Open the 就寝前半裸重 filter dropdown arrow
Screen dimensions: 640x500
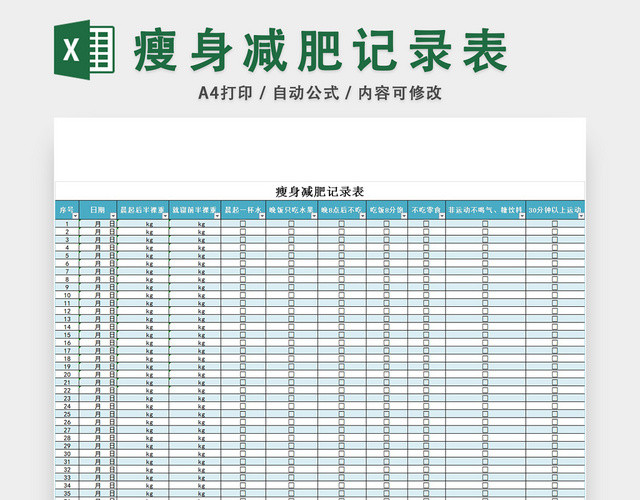[217, 216]
